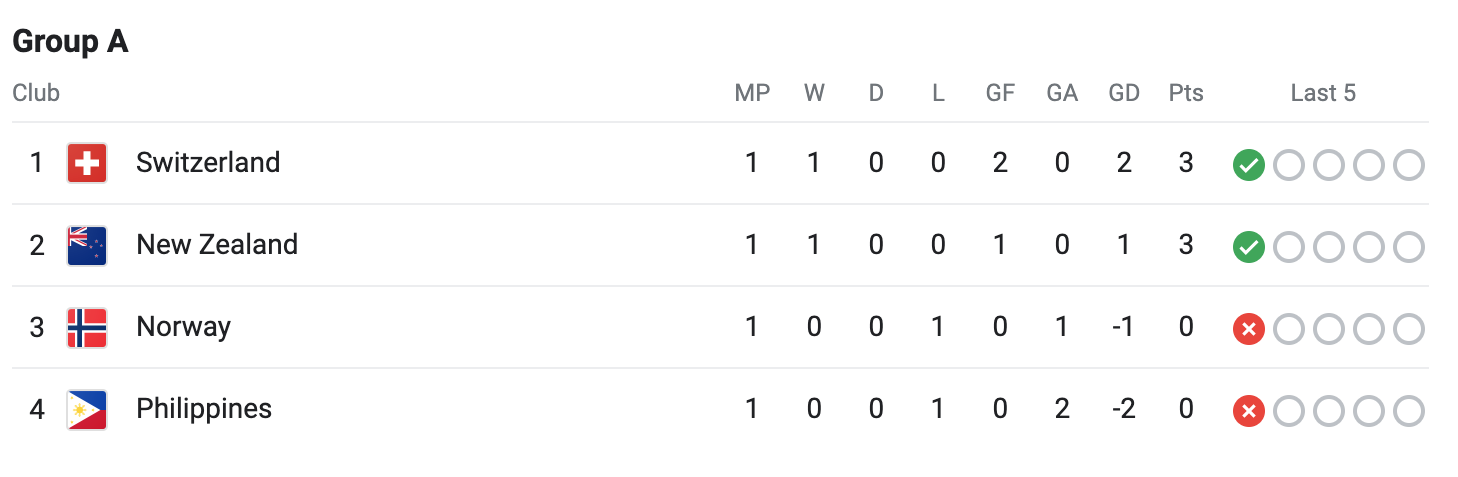
Task: Click the Pts column header
Action: point(1186,94)
